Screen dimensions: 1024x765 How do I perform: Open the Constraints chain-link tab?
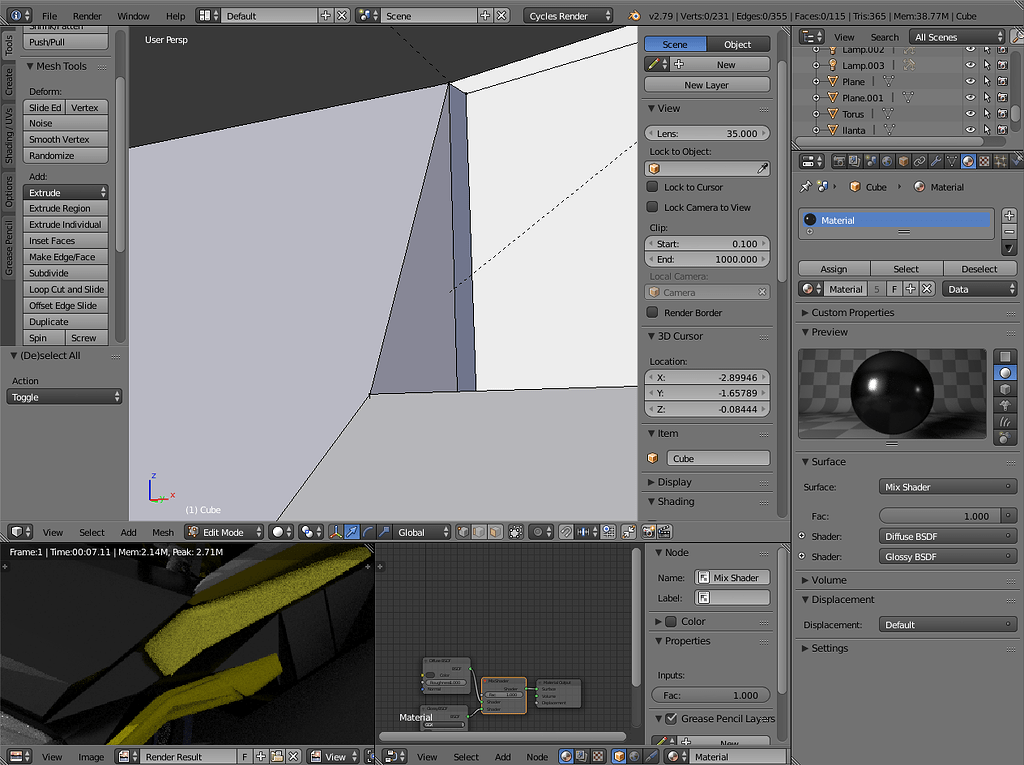click(920, 161)
